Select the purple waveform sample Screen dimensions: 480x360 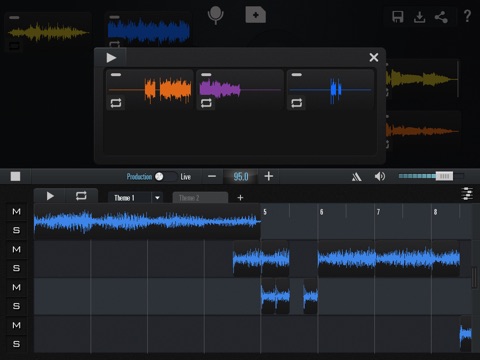pyautogui.click(x=240, y=89)
